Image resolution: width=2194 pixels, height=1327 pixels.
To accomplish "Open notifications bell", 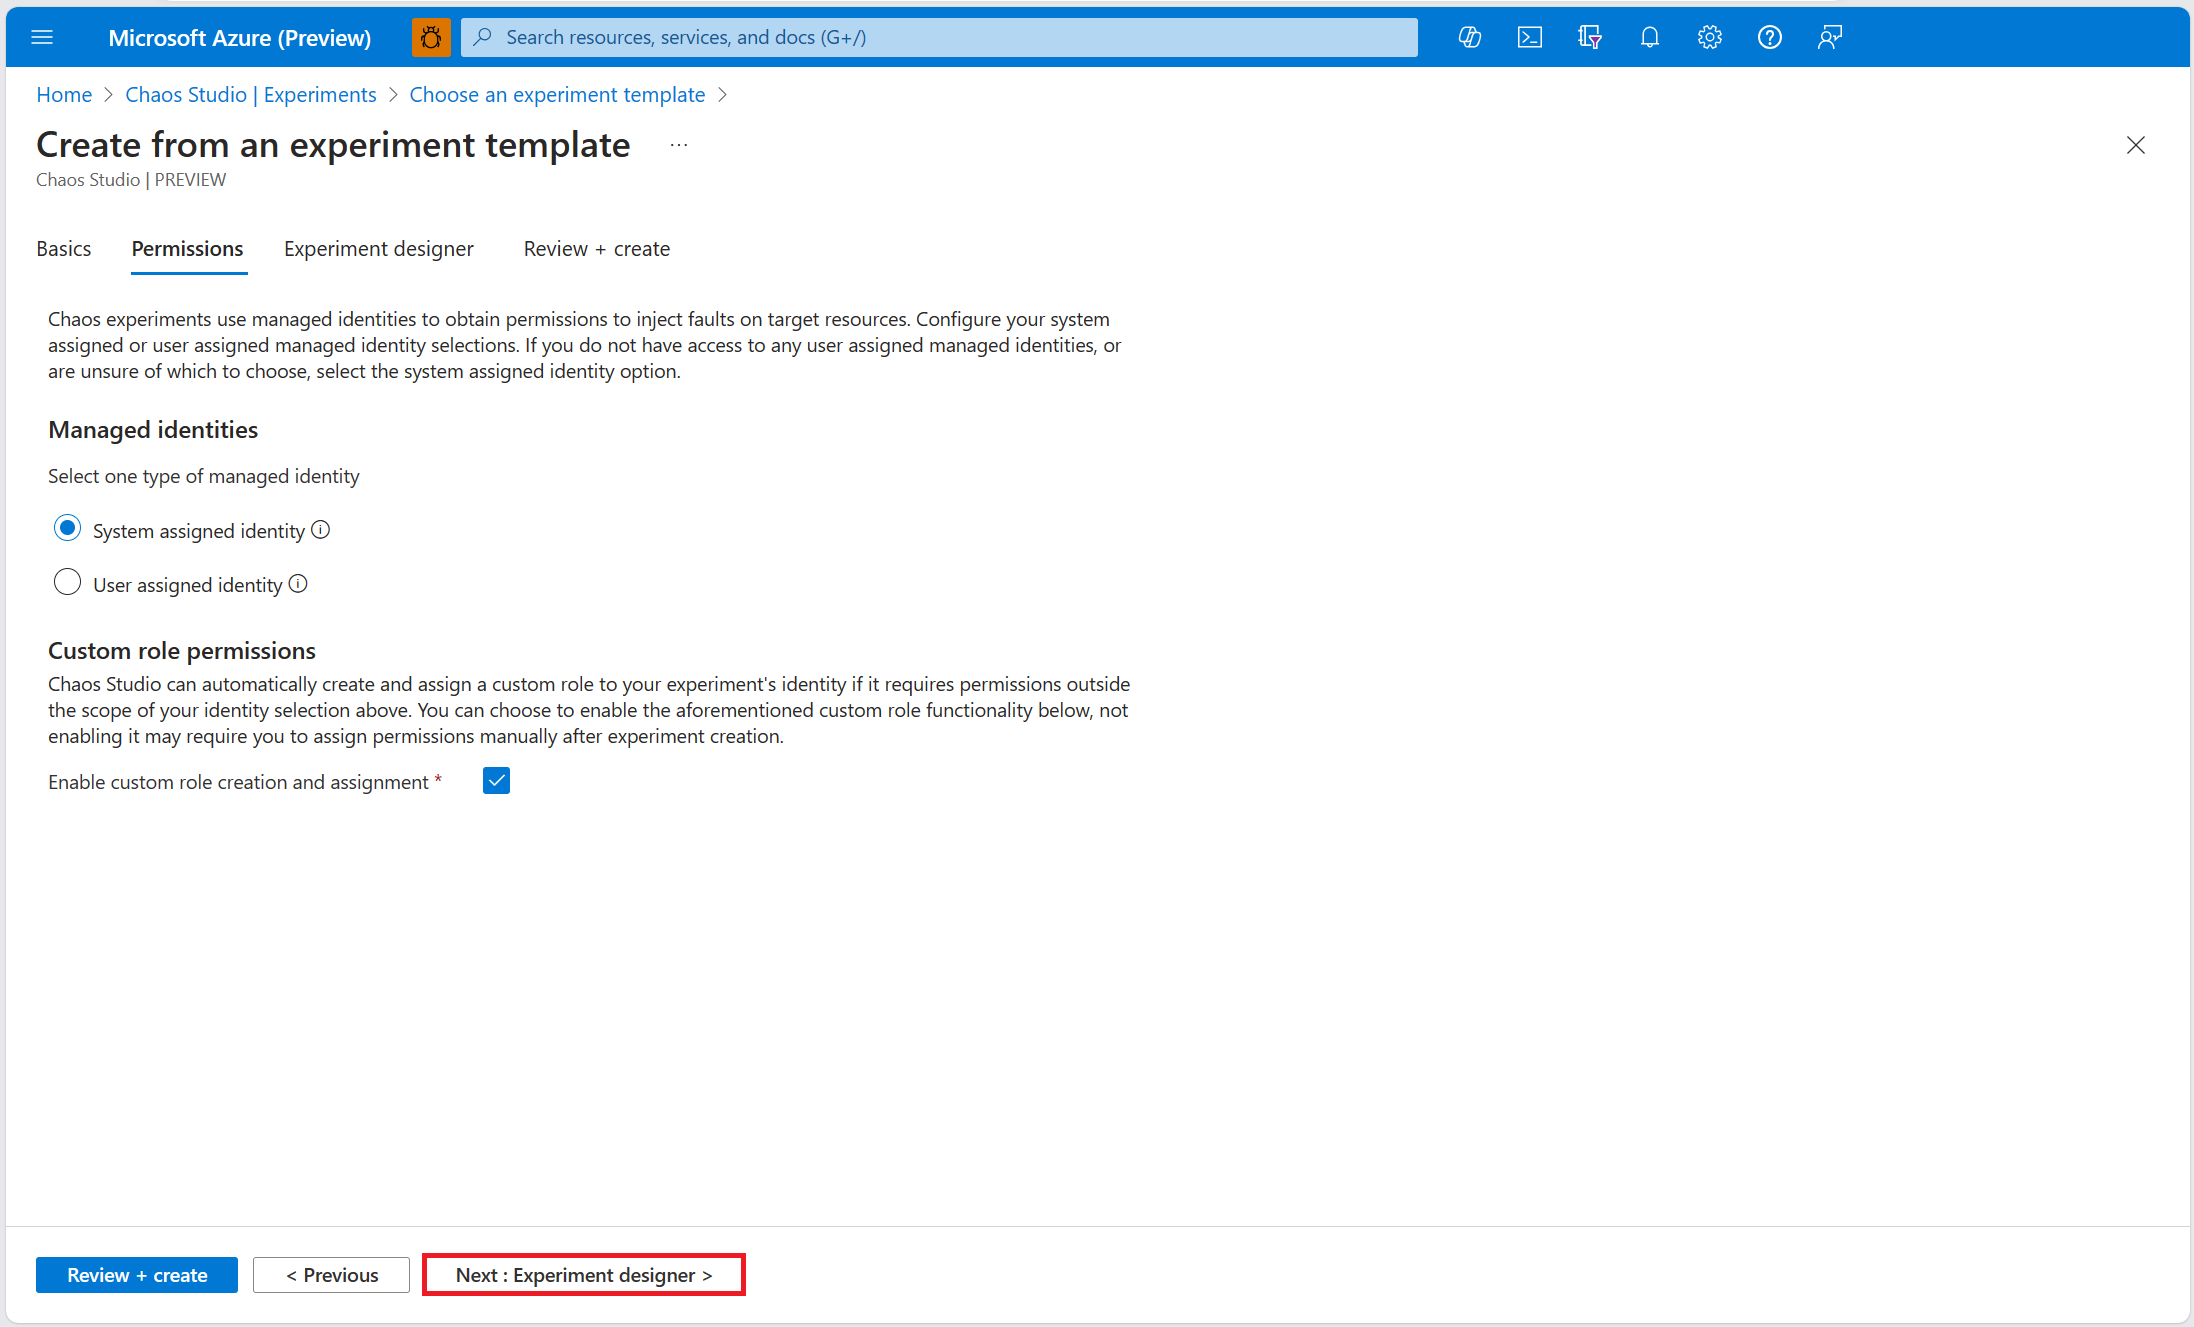I will point(1649,37).
